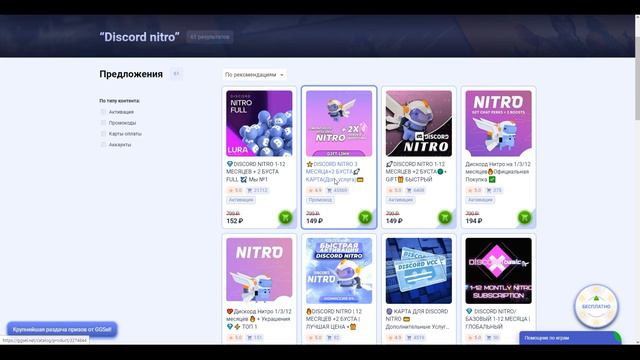This screenshot has height=360, width=640.
Task: Click the По типу контента label
Action: 119,100
